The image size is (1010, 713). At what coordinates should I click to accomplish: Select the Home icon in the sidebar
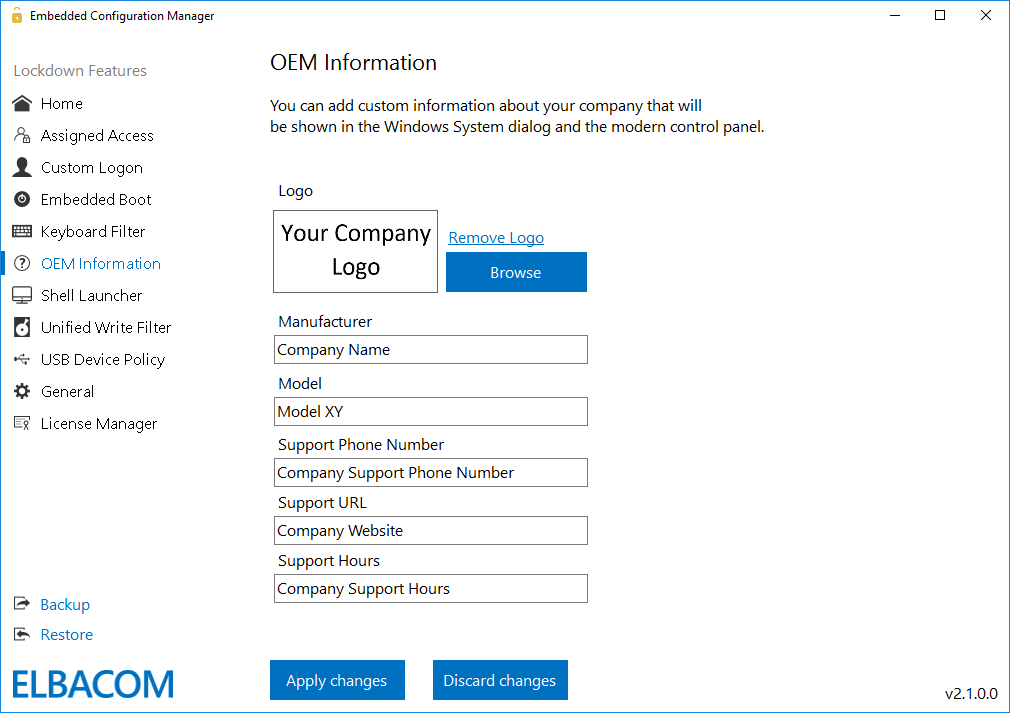(21, 103)
